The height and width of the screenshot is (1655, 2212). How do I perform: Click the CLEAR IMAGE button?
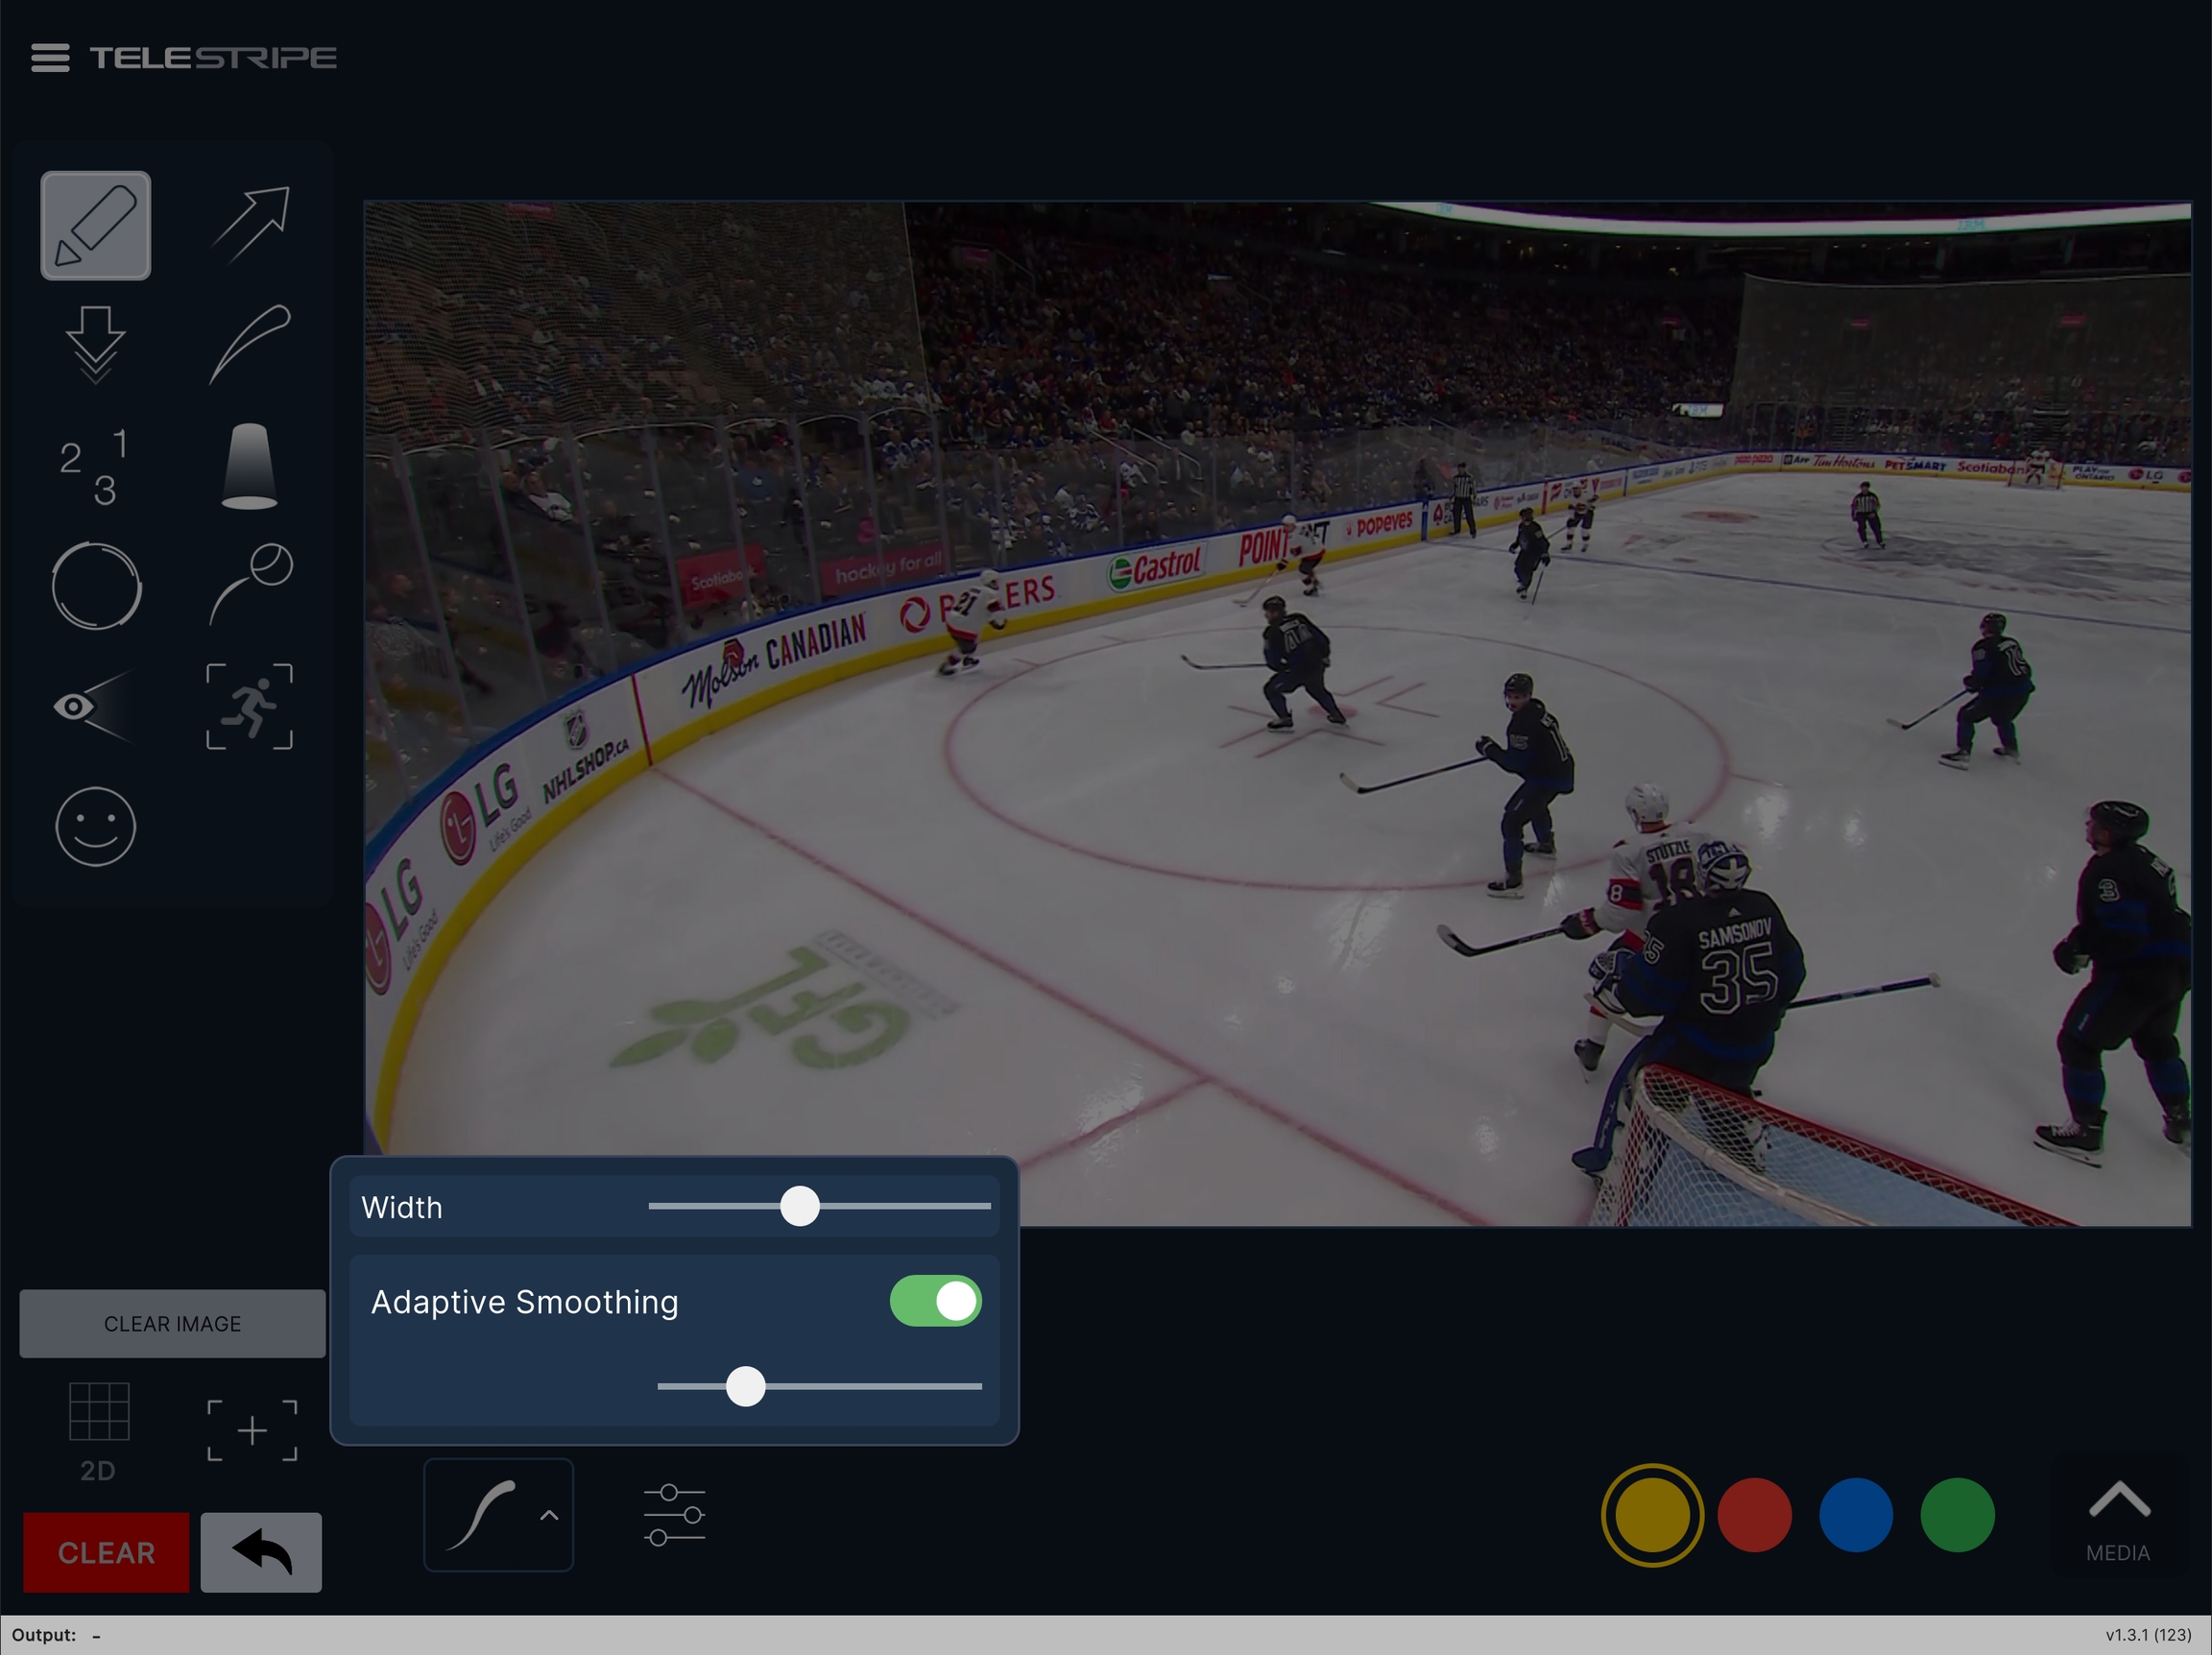[172, 1323]
